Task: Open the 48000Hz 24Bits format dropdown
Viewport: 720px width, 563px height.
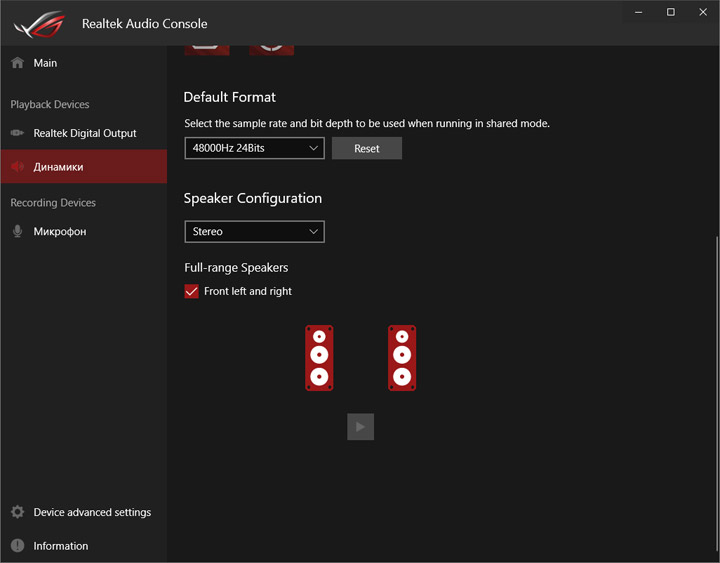Action: point(254,148)
